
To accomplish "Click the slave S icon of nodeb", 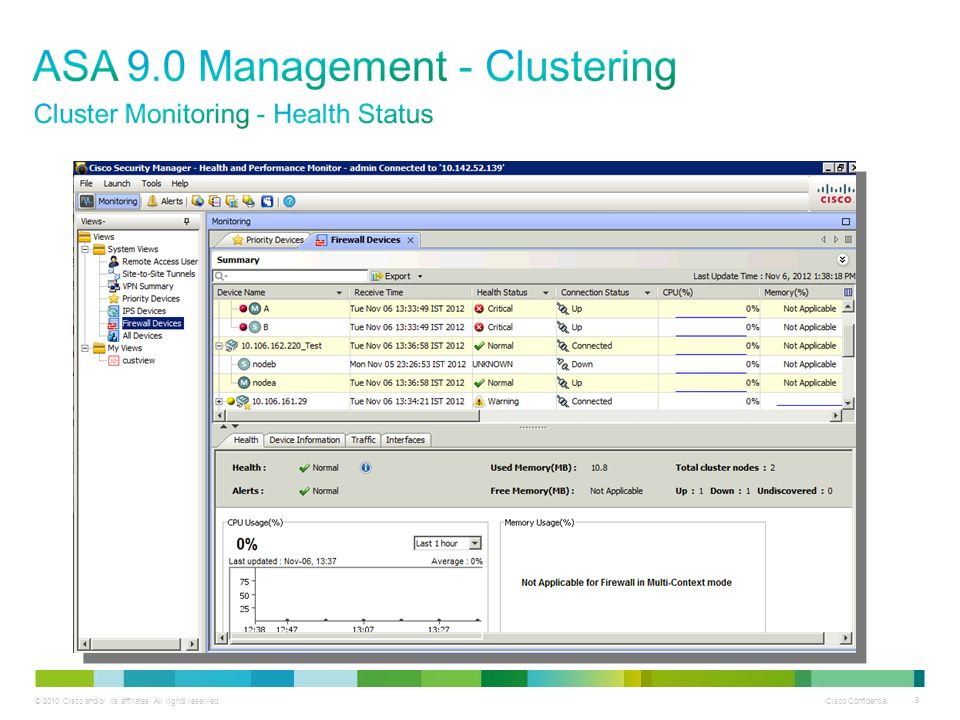I will point(244,365).
